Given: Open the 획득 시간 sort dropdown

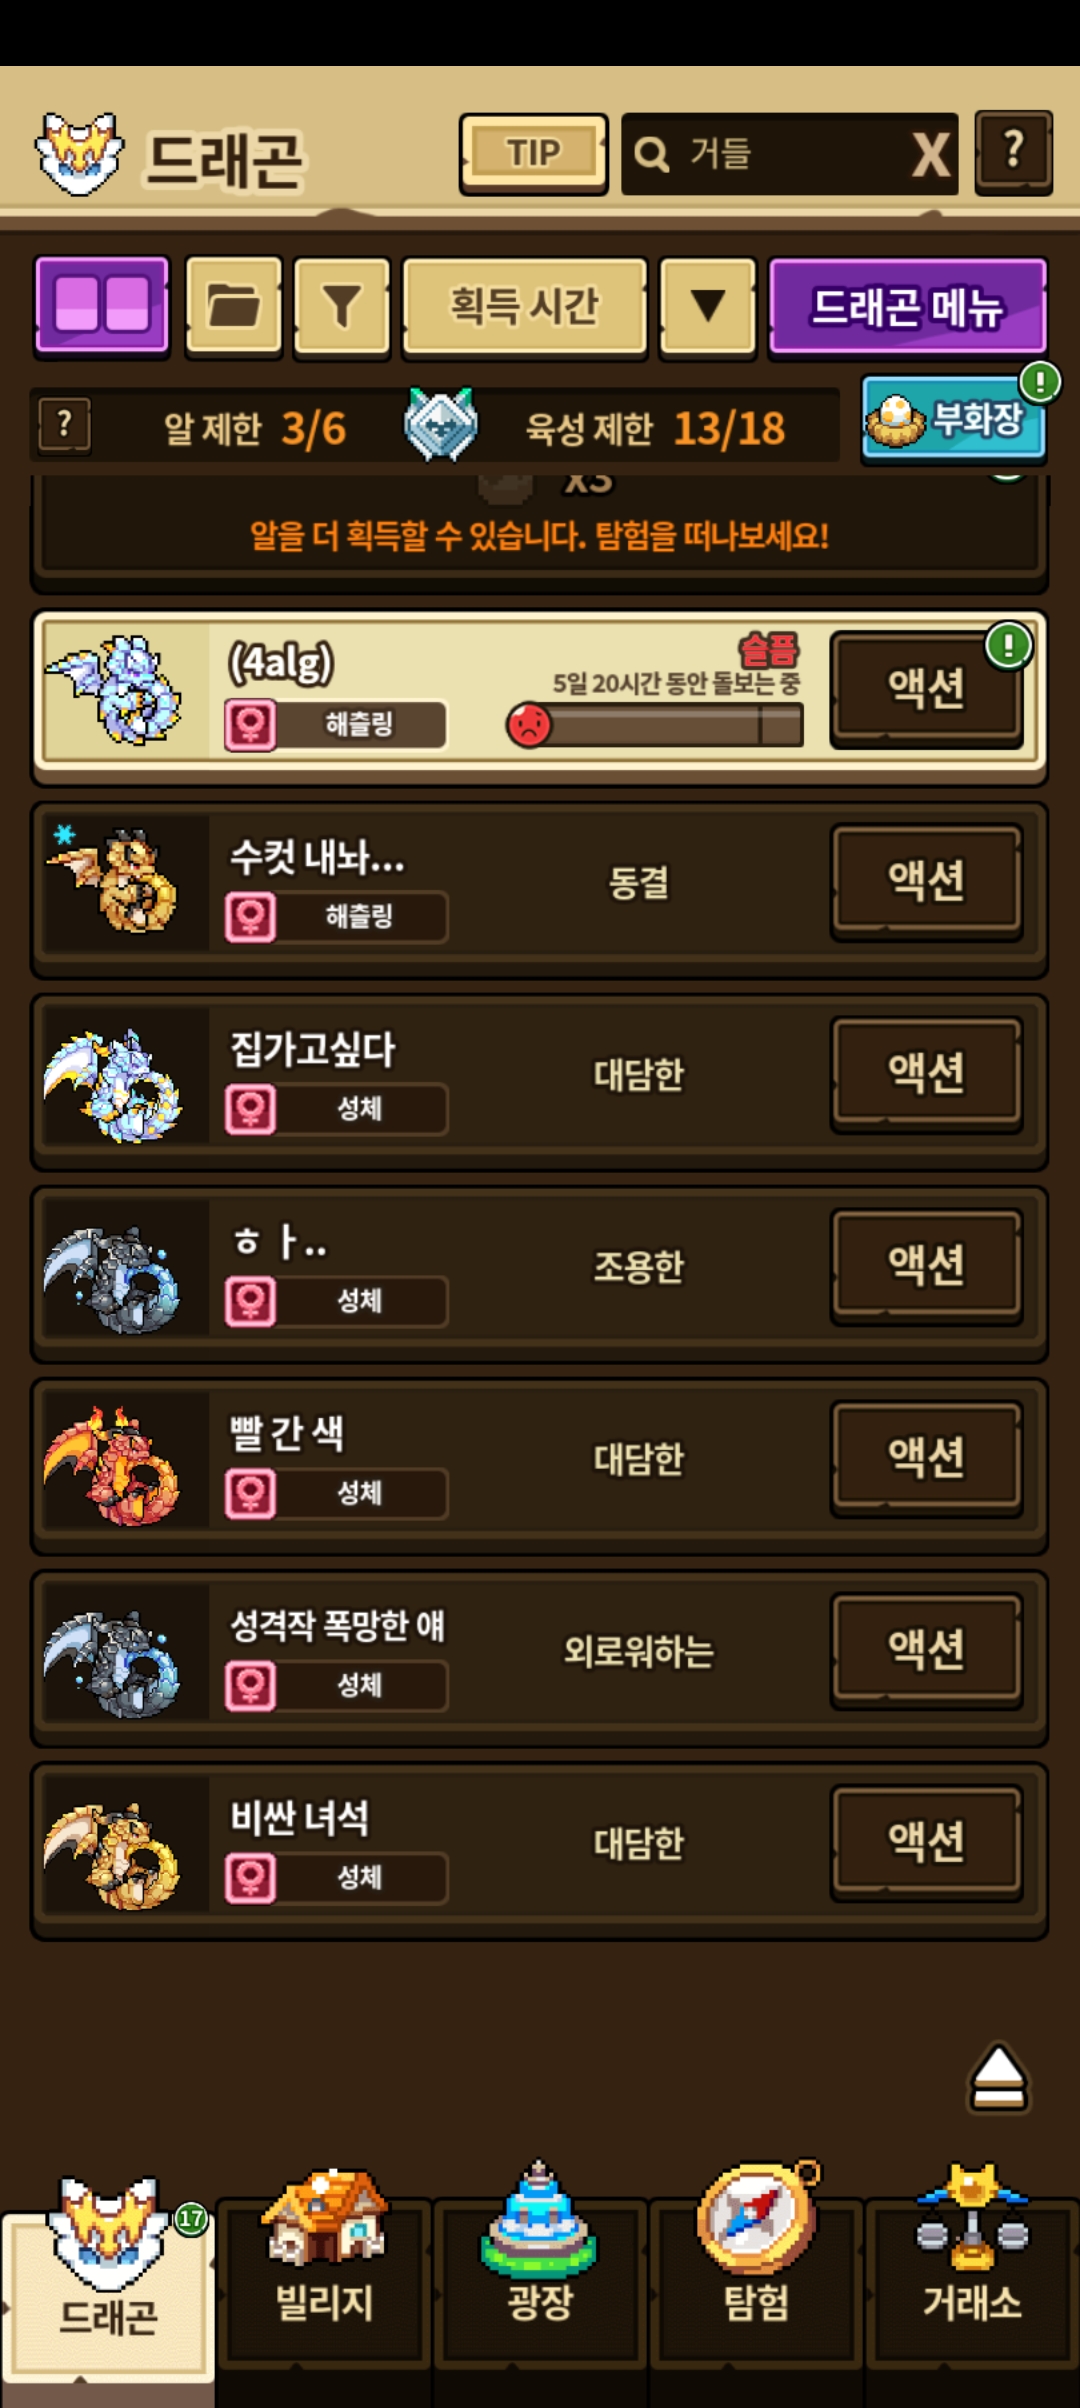Looking at the screenshot, I should coord(524,305).
